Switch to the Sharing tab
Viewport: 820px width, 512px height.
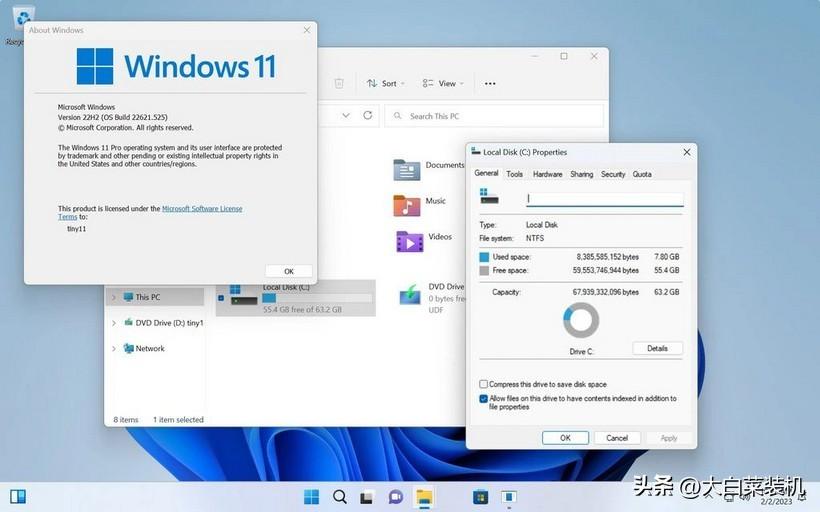point(582,174)
